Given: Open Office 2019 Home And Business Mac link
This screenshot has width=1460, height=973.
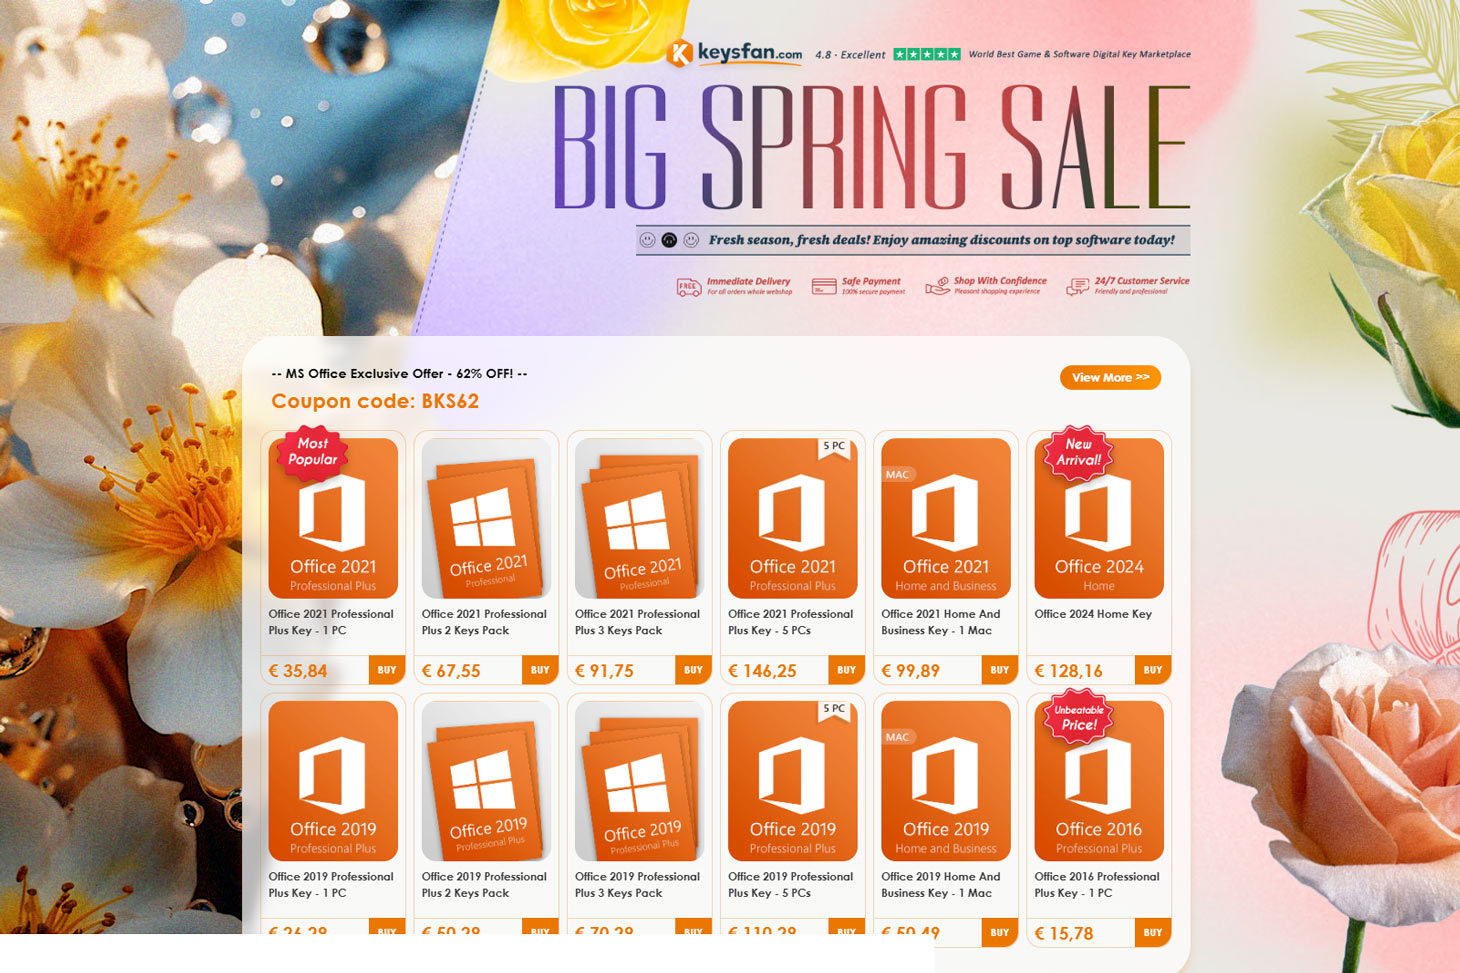Looking at the screenshot, I should (x=941, y=885).
